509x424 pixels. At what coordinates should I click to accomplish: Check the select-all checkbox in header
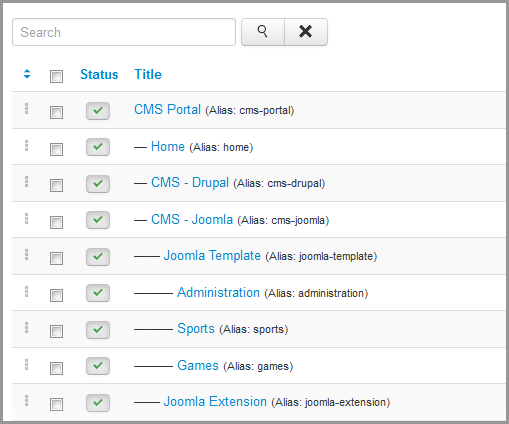56,76
